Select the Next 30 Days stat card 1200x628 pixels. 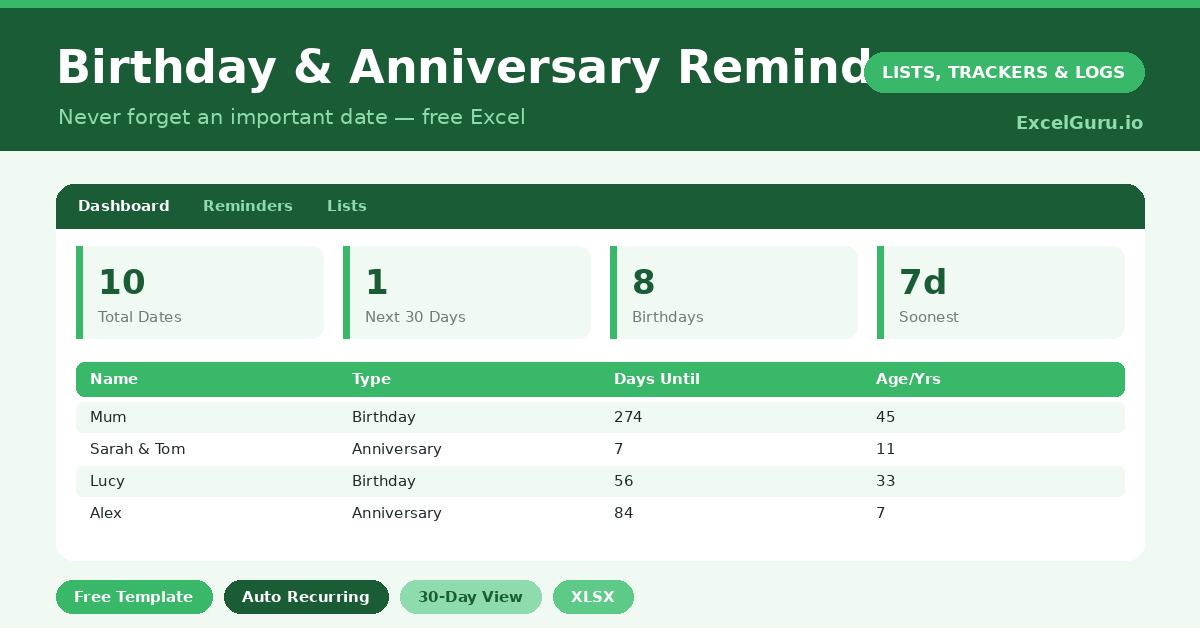click(x=467, y=292)
